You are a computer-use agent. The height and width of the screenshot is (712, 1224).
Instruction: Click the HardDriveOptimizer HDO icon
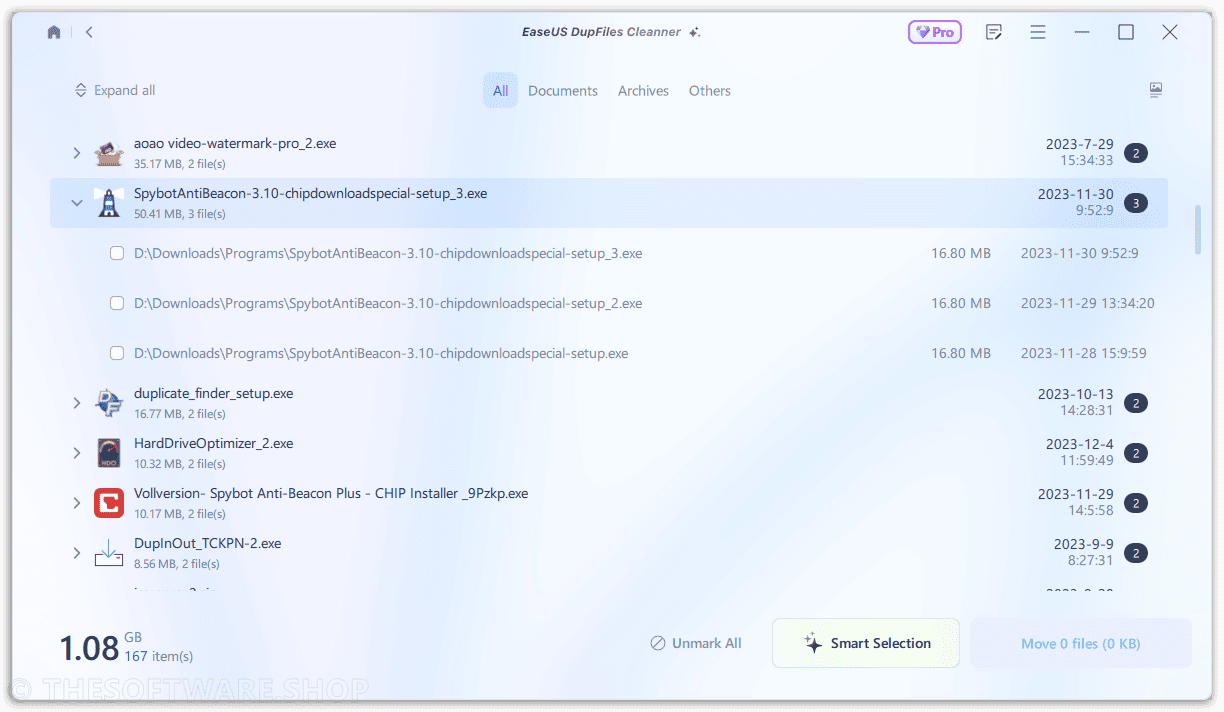[109, 453]
